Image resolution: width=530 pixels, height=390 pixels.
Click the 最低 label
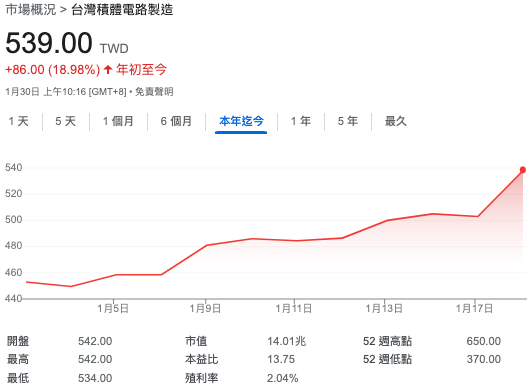click(18, 378)
